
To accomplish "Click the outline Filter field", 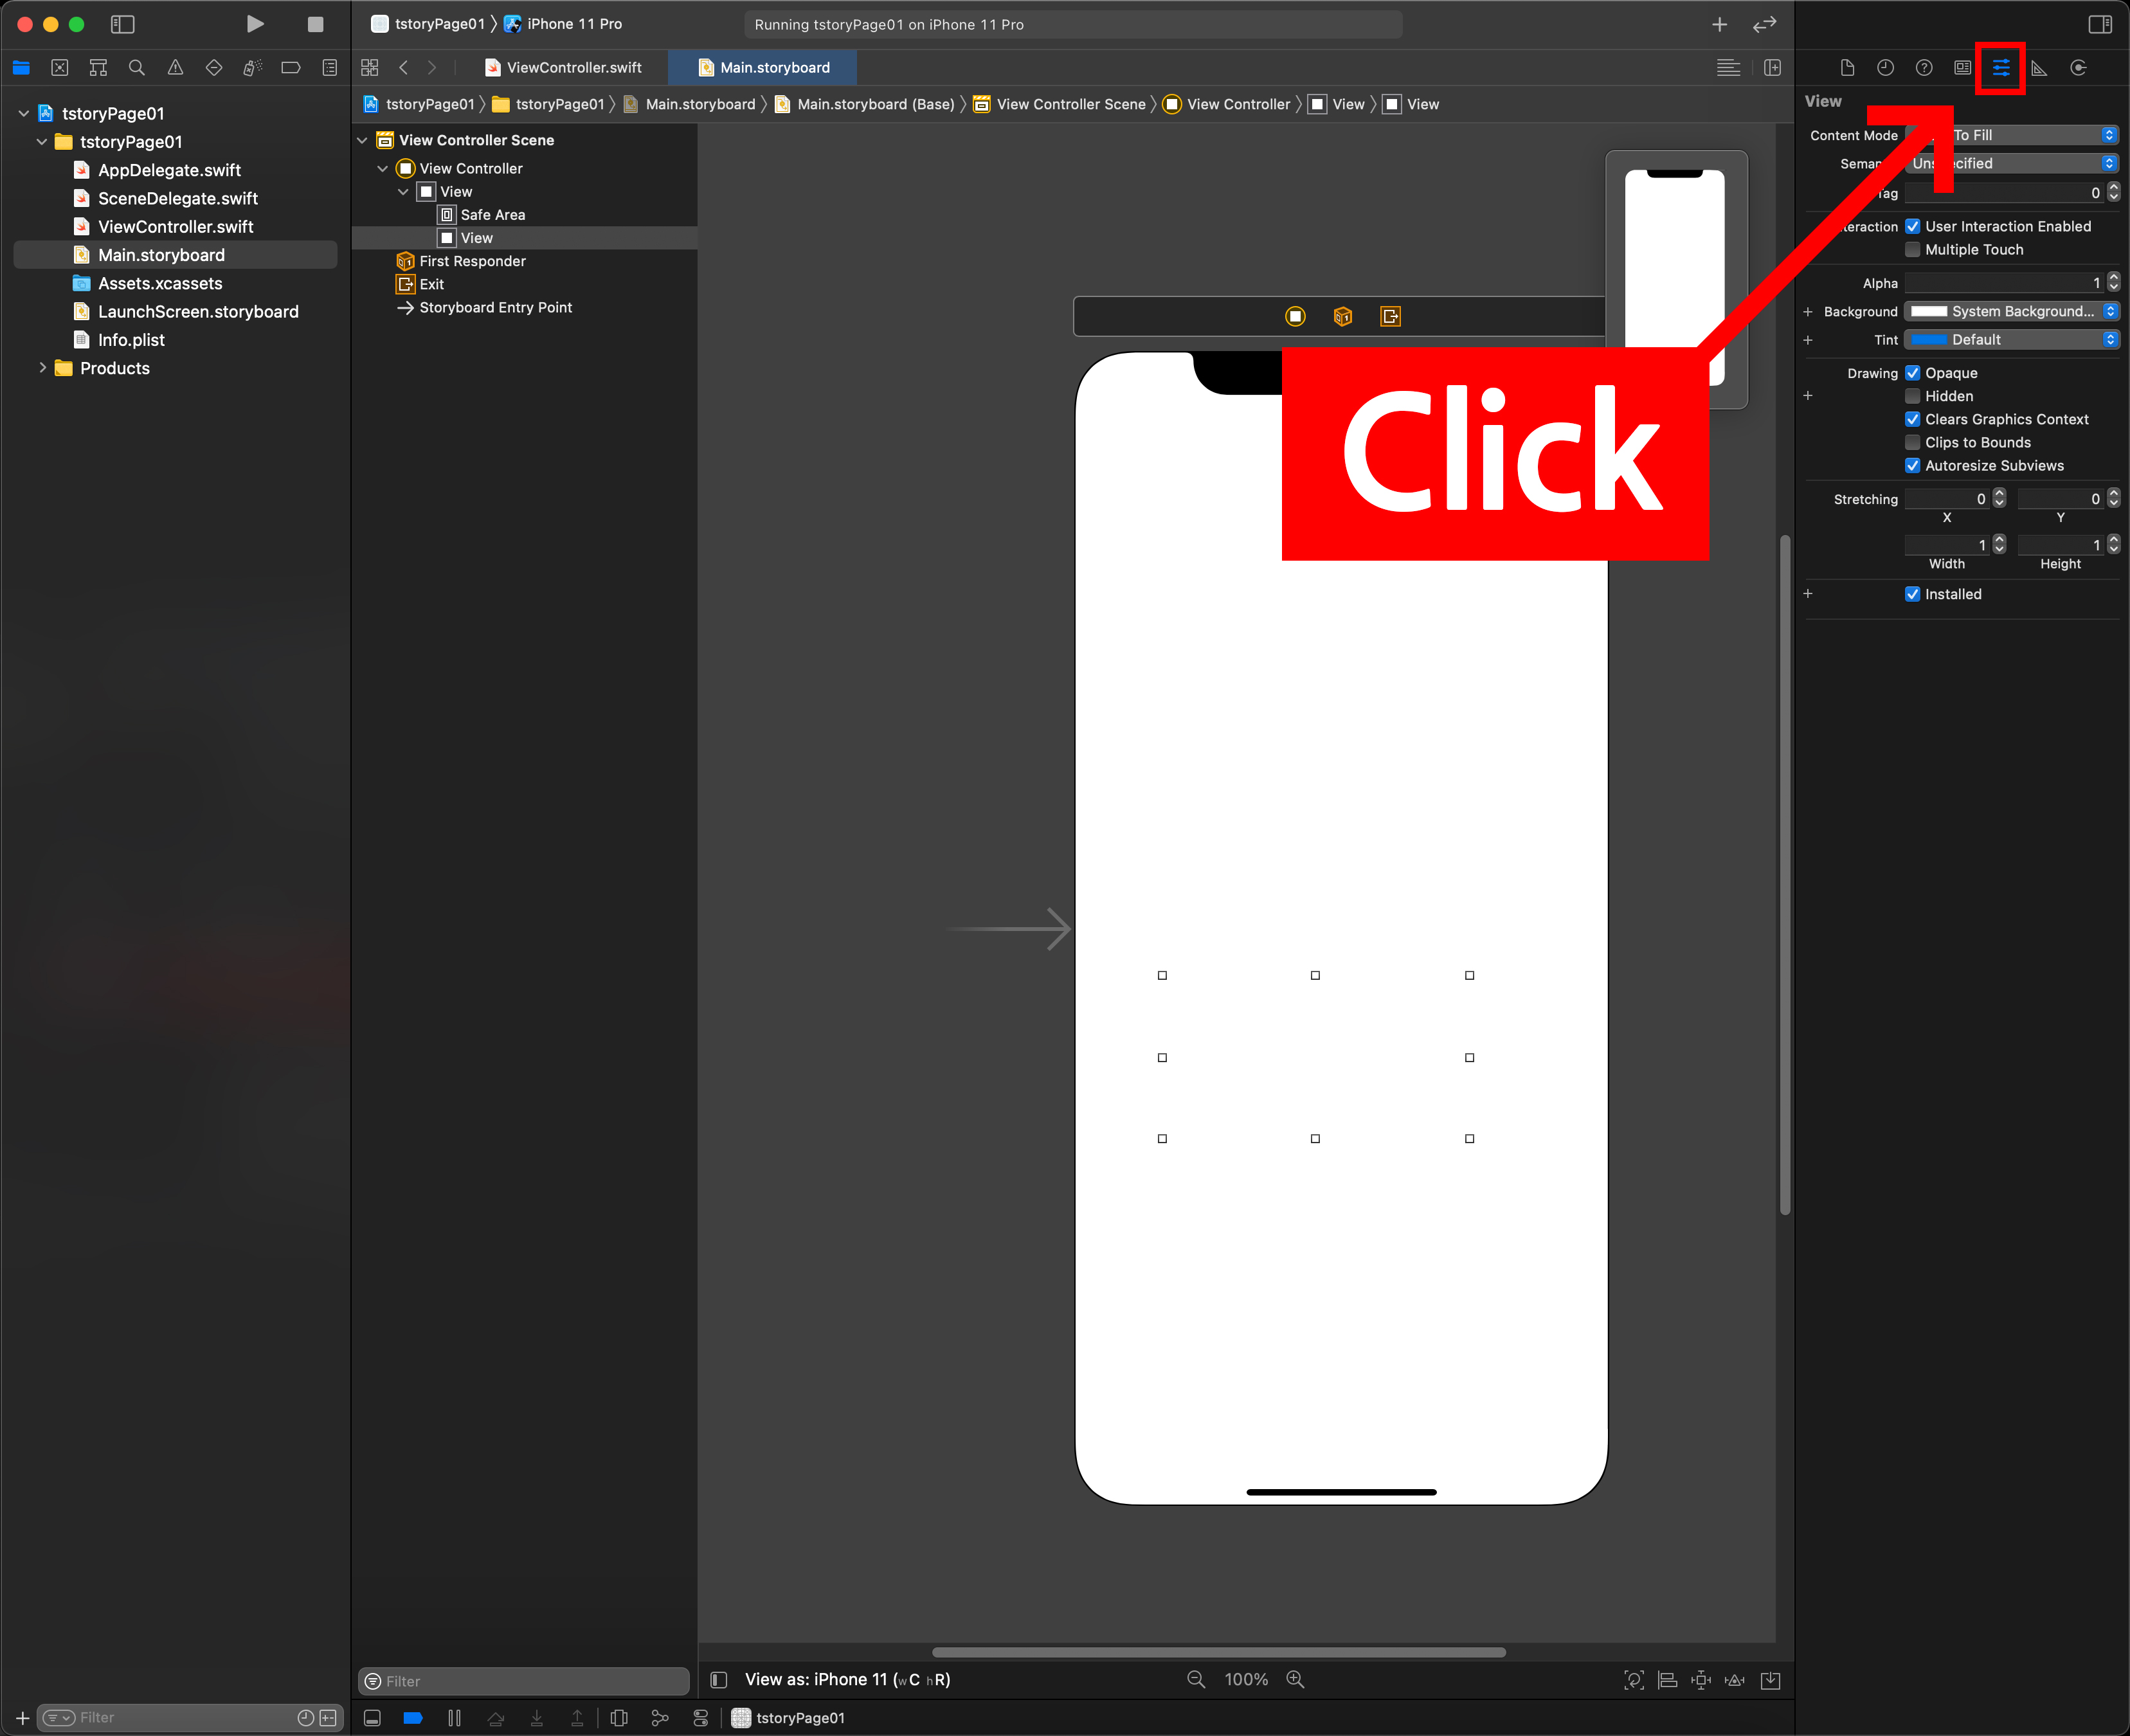I will click(x=524, y=1681).
